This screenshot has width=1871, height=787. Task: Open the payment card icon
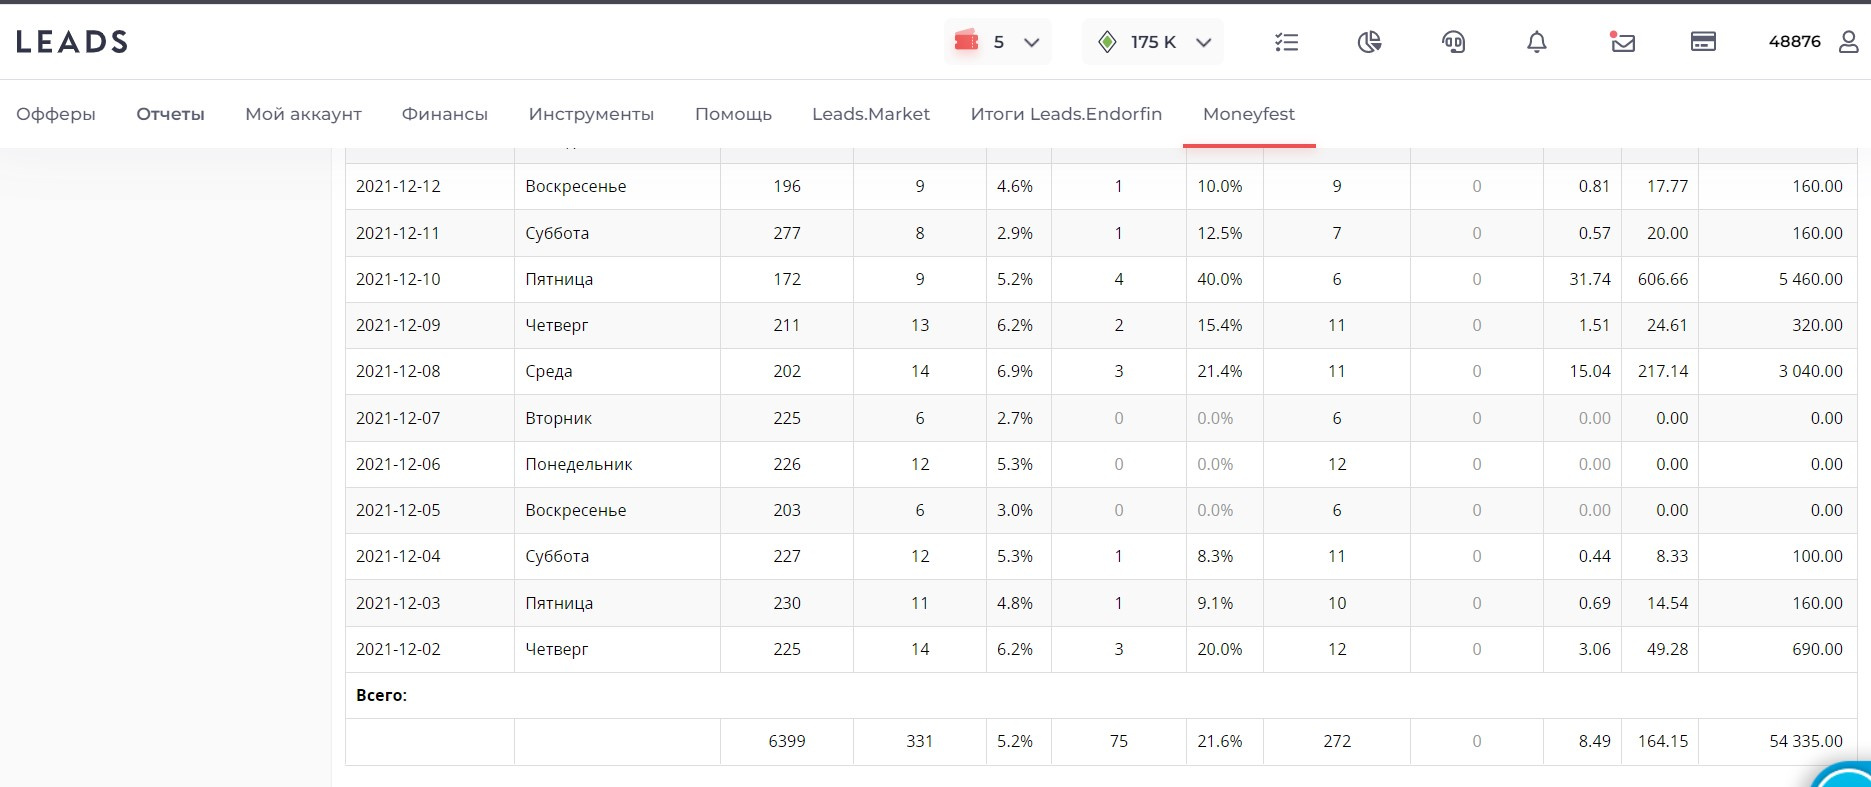[1703, 42]
